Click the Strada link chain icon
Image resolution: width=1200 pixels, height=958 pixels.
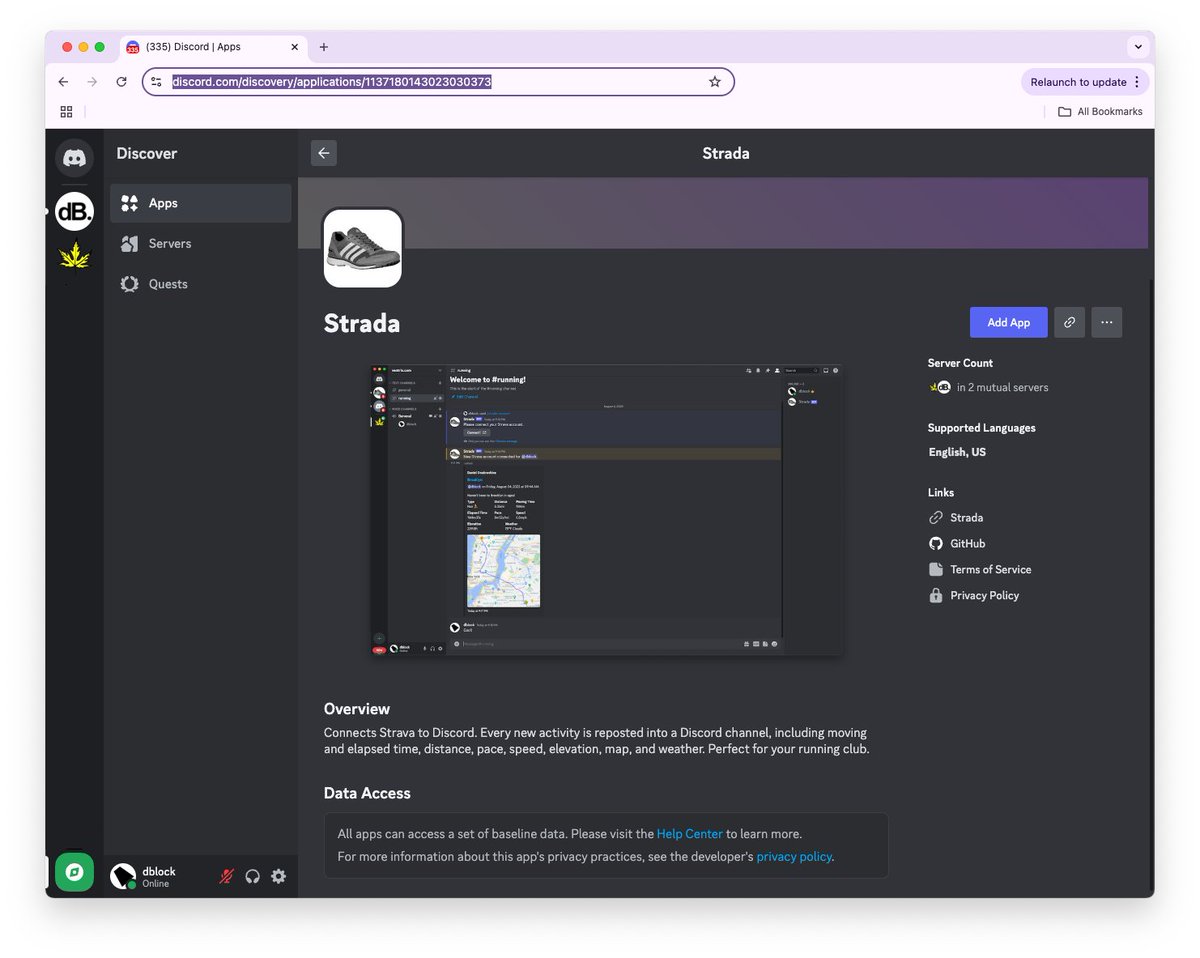[936, 518]
